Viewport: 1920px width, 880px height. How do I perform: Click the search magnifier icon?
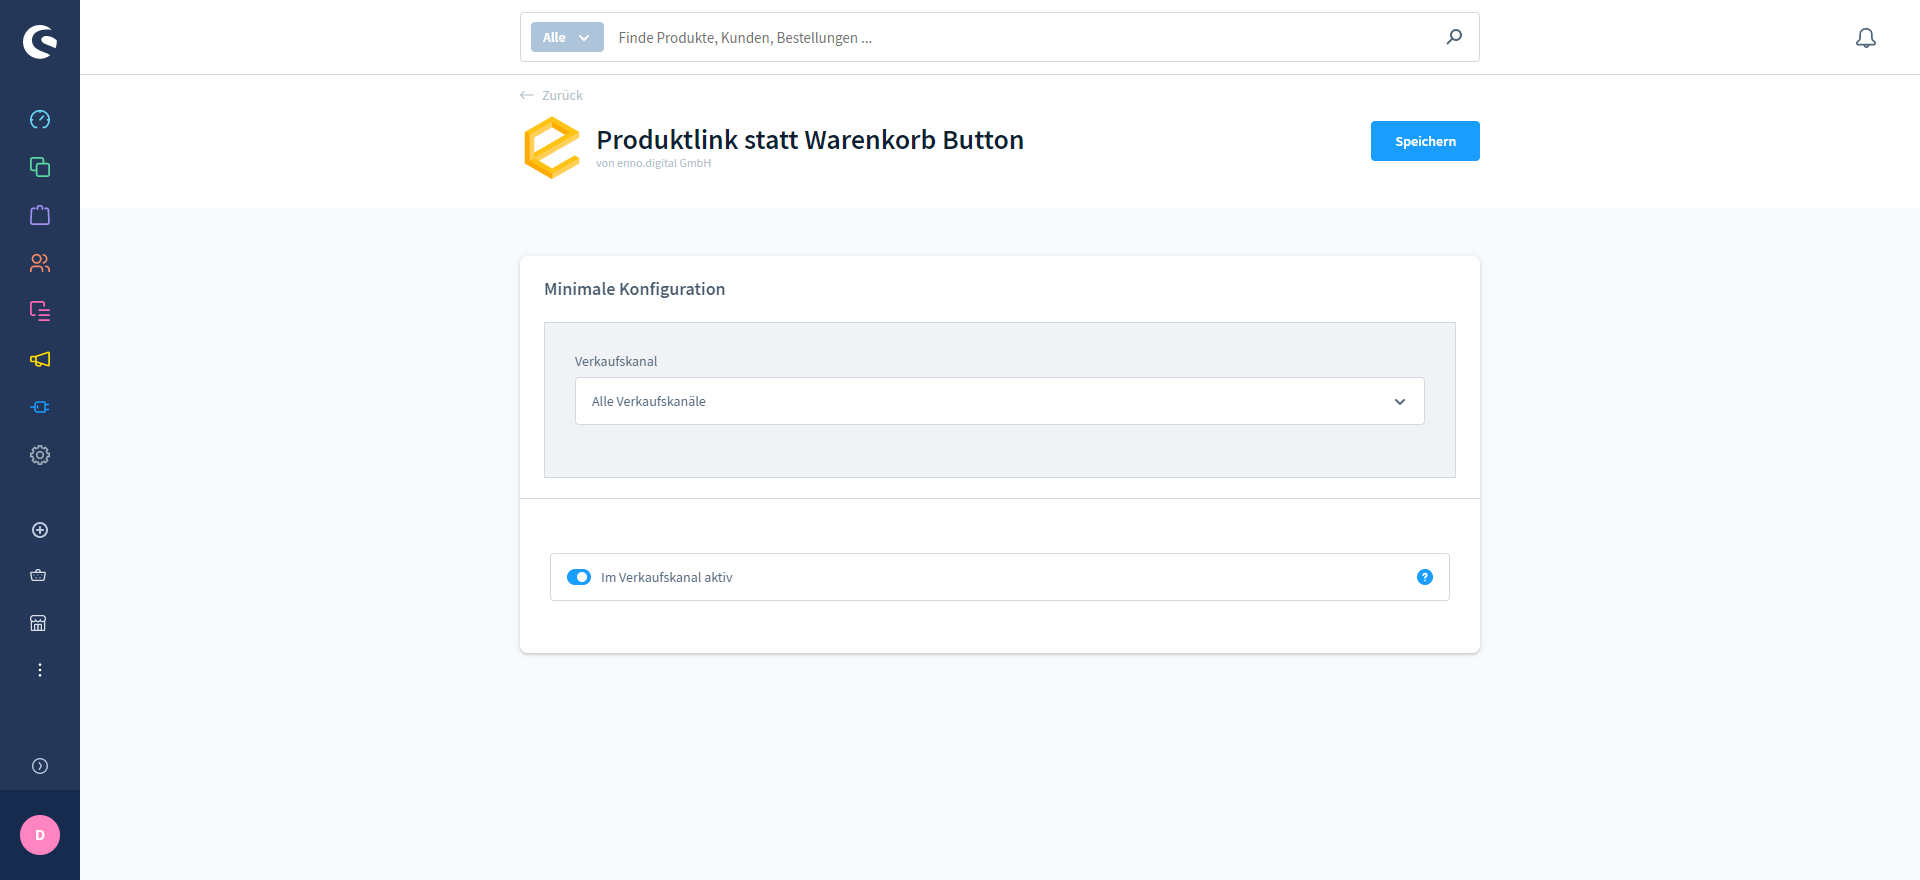point(1454,37)
